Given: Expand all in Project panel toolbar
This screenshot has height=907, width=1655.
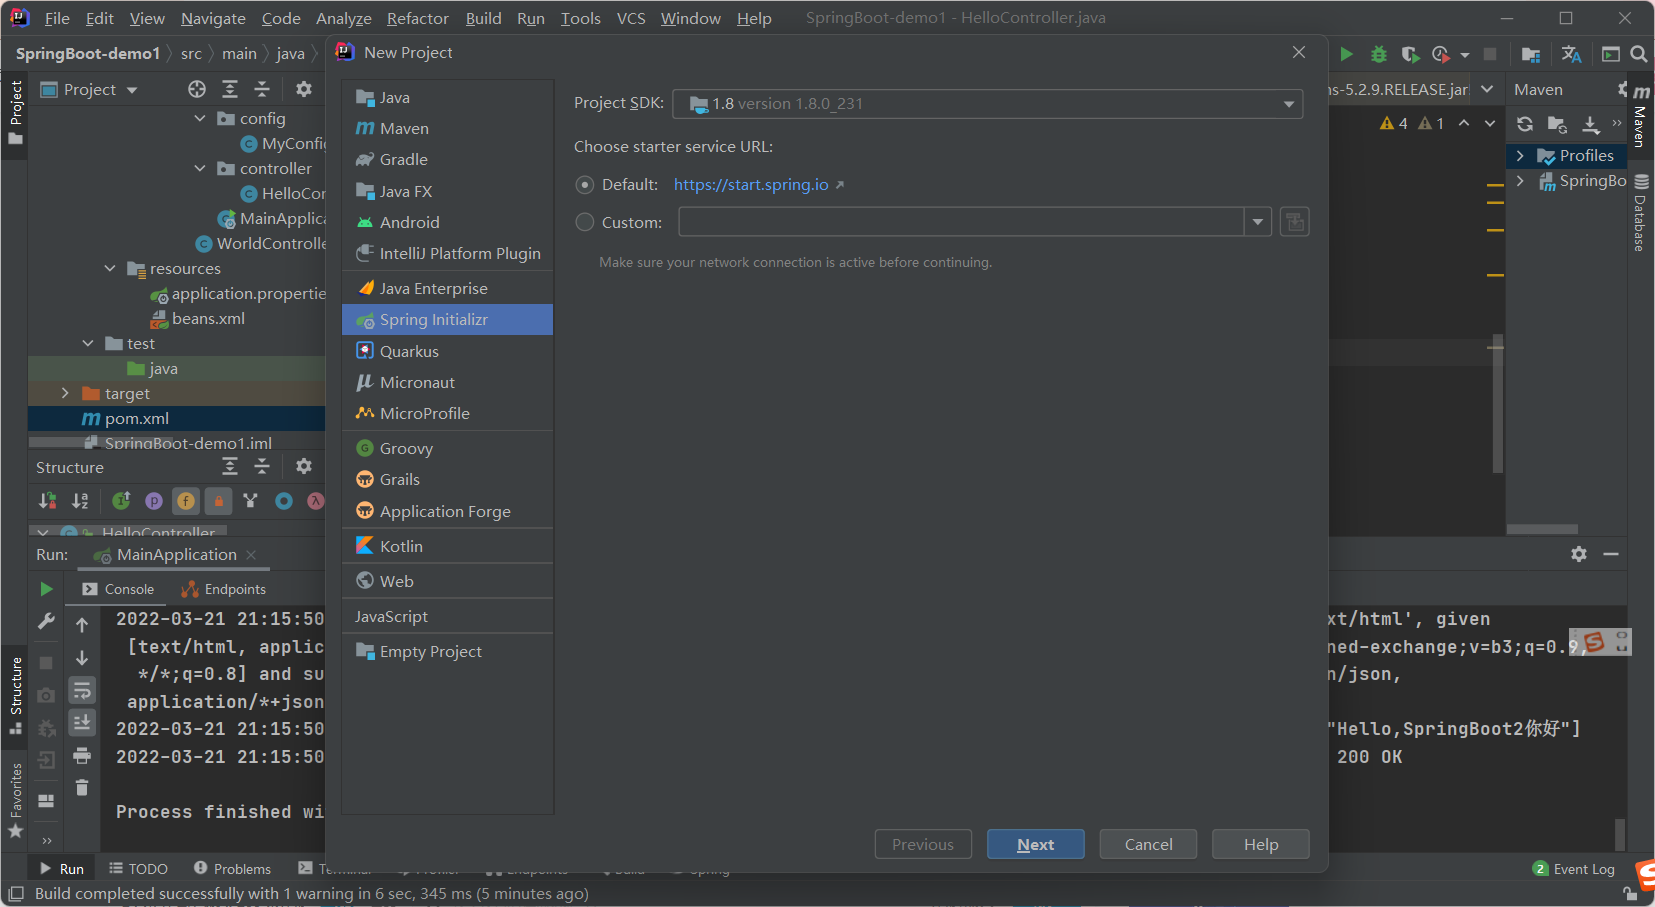Looking at the screenshot, I should 230,89.
